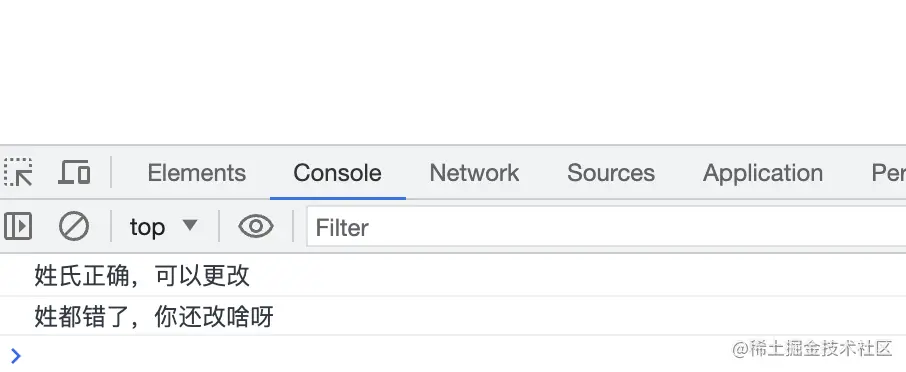The height and width of the screenshot is (372, 906).
Task: Click the blue console prompt chevron
Action: click(x=16, y=355)
